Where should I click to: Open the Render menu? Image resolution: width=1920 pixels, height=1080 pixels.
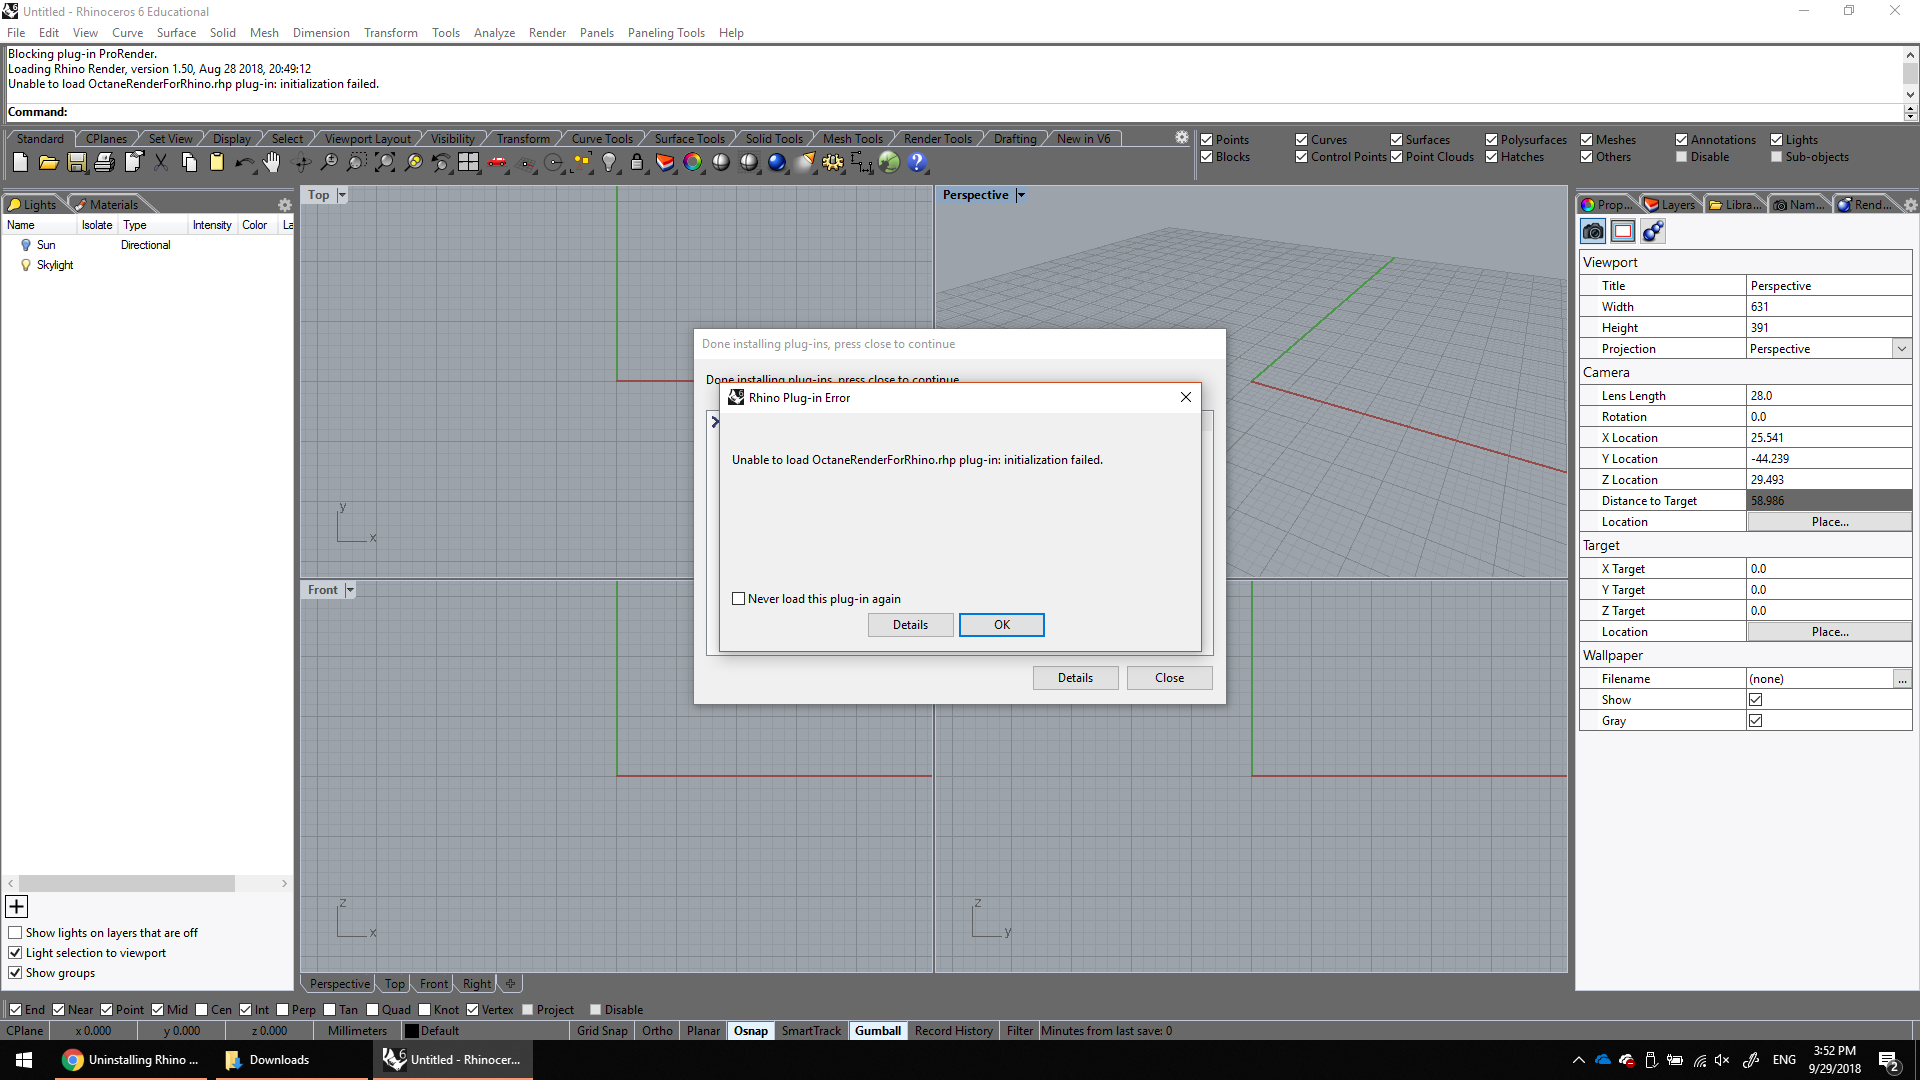click(x=547, y=33)
